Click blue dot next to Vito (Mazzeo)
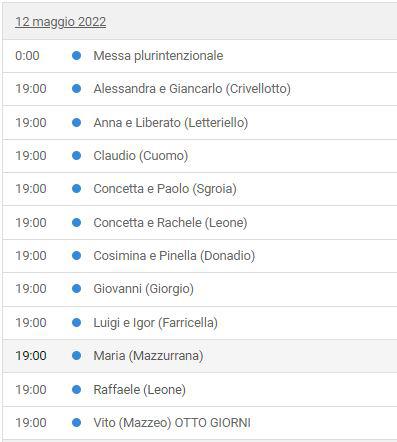Image resolution: width=397 pixels, height=442 pixels. (76, 423)
